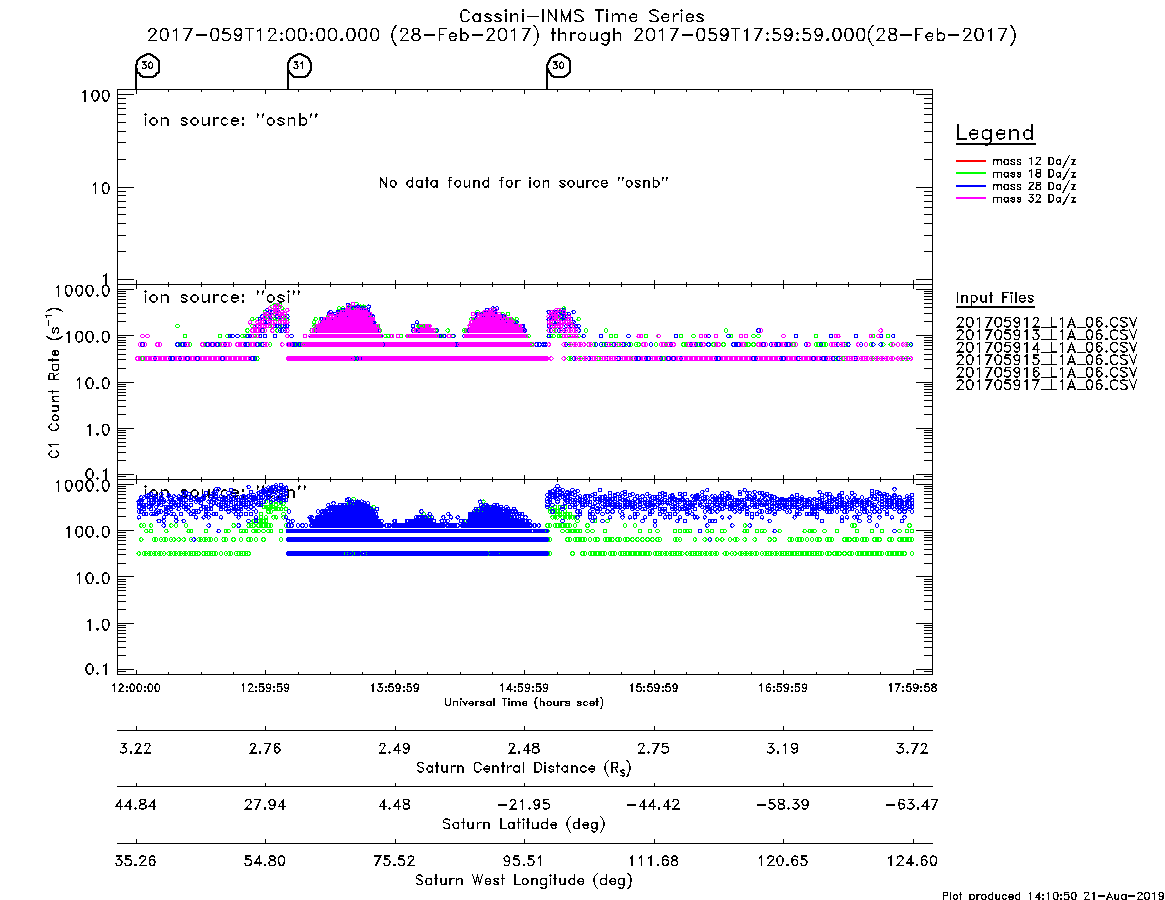Select input file 201705917_L1A_06.CSV
Screen dimensions: 1165x900
1046,385
